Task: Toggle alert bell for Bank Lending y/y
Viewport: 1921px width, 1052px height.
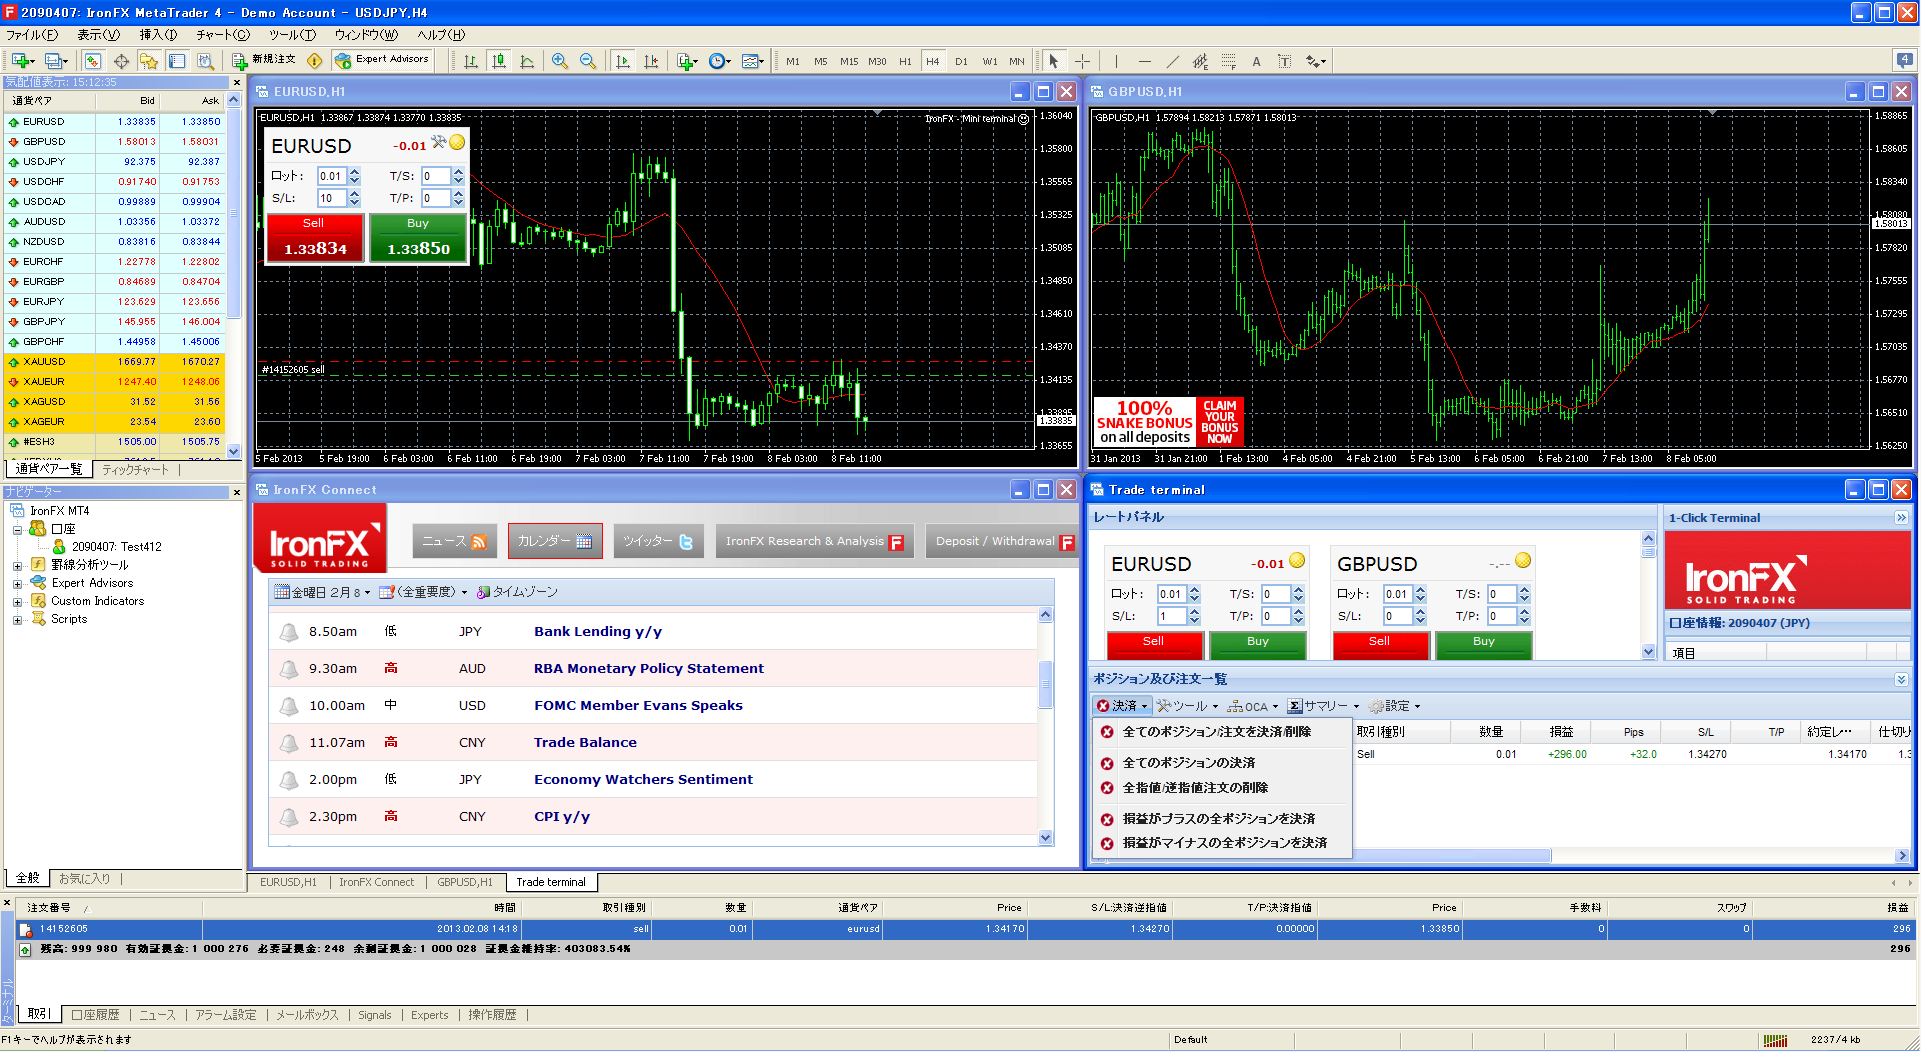Action: 289,632
